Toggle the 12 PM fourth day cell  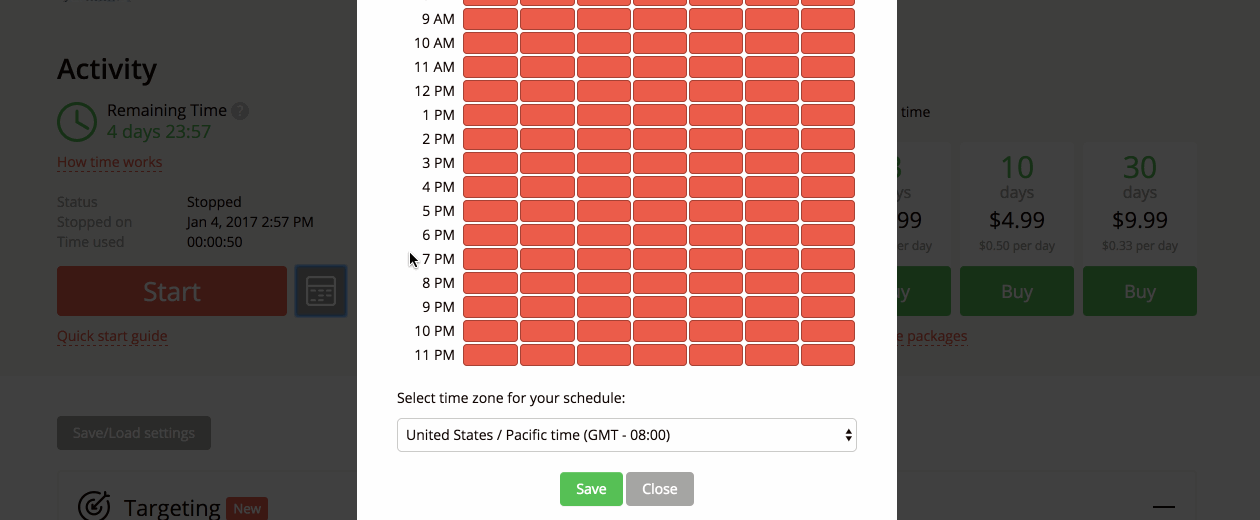pos(659,91)
